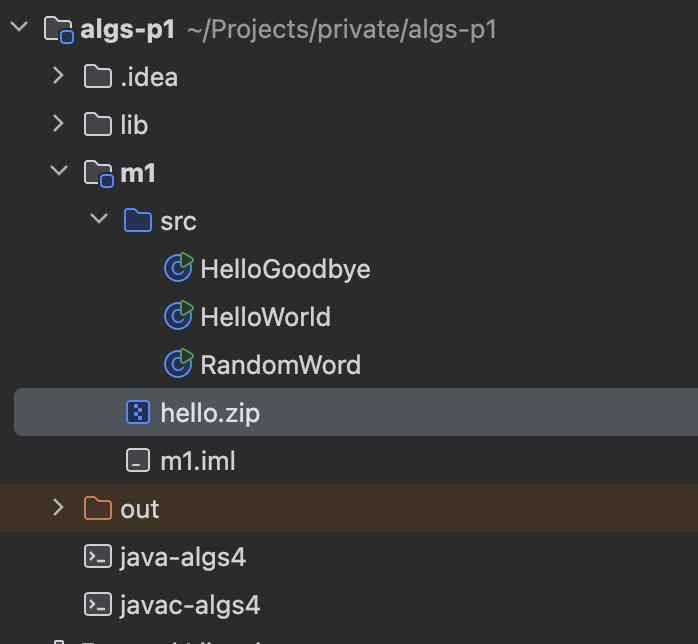Select the algs-p1 project name
698x644 pixels.
[x=127, y=30]
